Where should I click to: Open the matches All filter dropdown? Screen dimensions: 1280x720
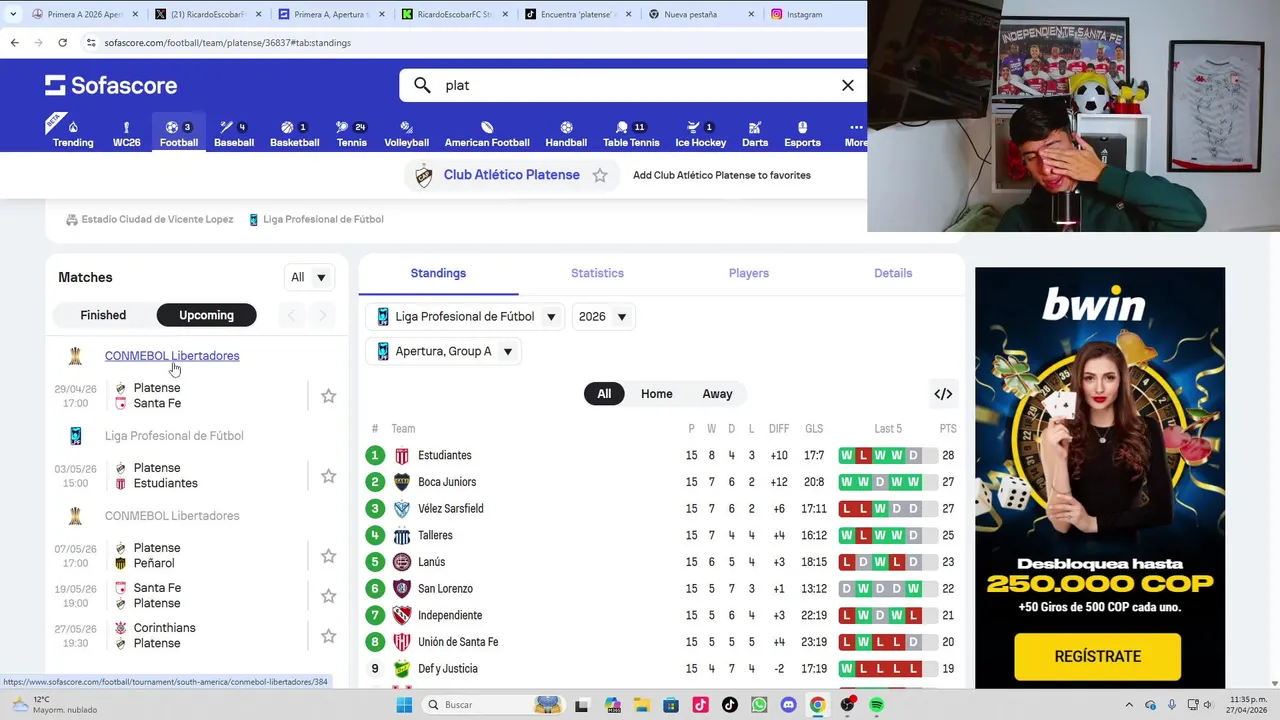pos(309,277)
